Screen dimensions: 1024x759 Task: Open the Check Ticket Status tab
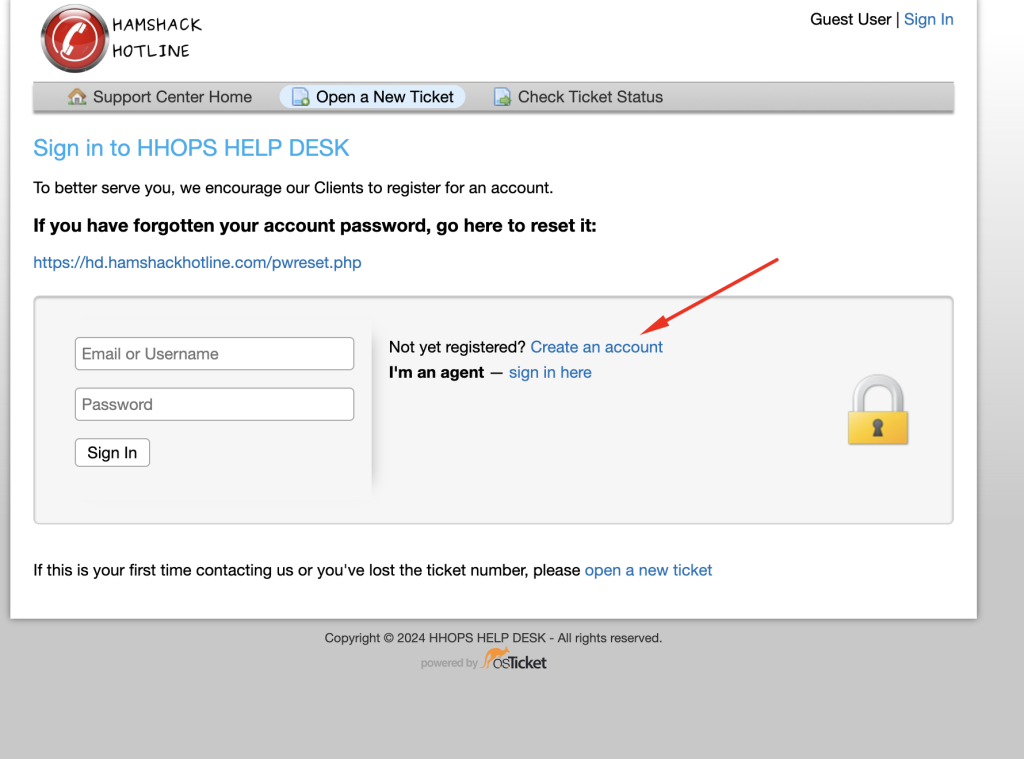coord(590,97)
